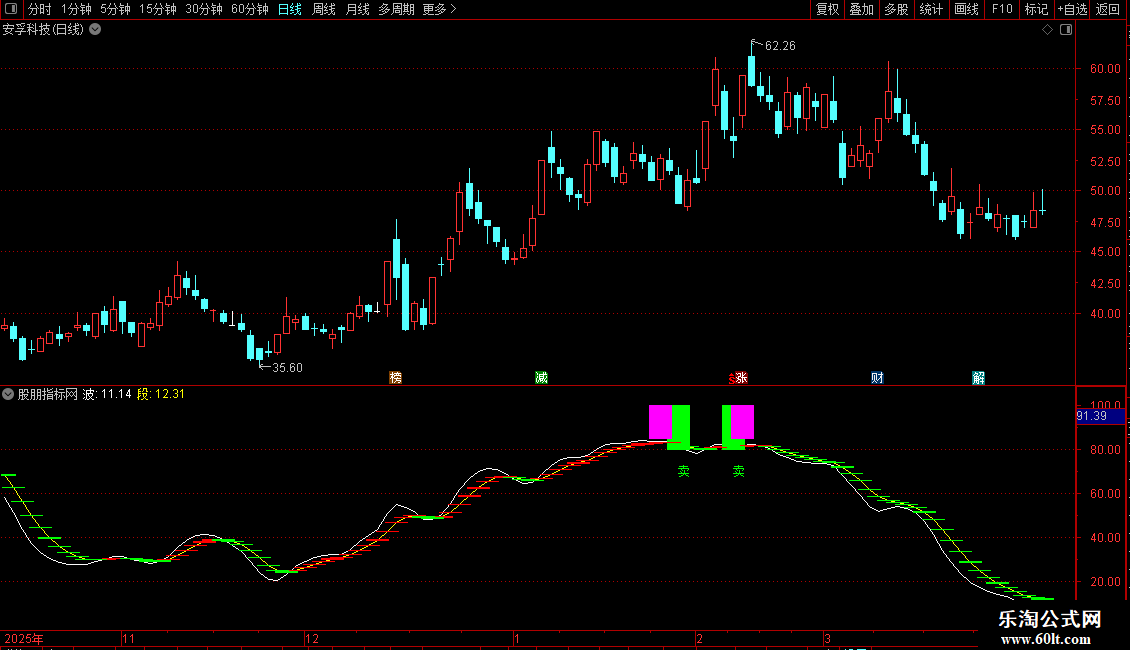Open the F10 company info button
This screenshot has height=650, width=1130.
pos(1002,9)
